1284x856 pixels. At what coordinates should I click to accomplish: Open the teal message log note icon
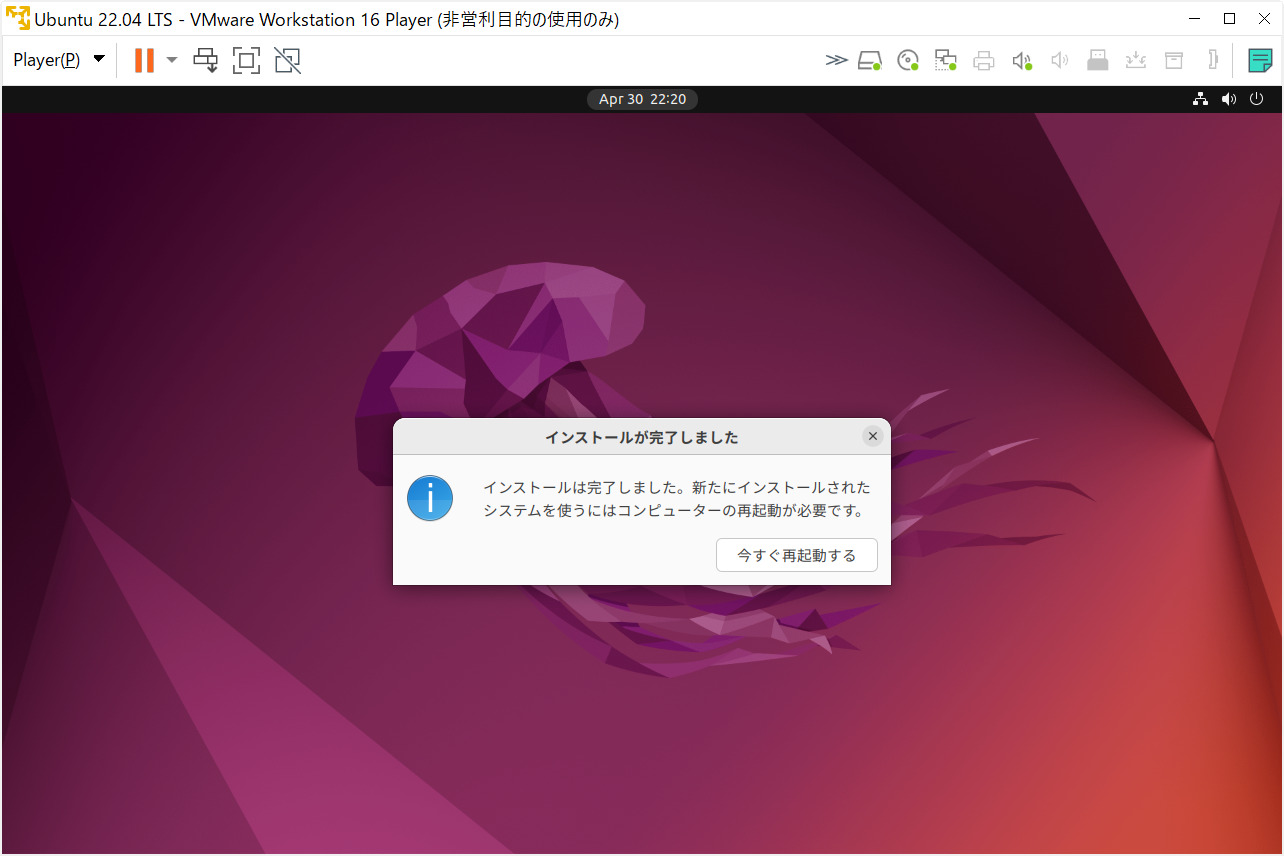coord(1260,61)
